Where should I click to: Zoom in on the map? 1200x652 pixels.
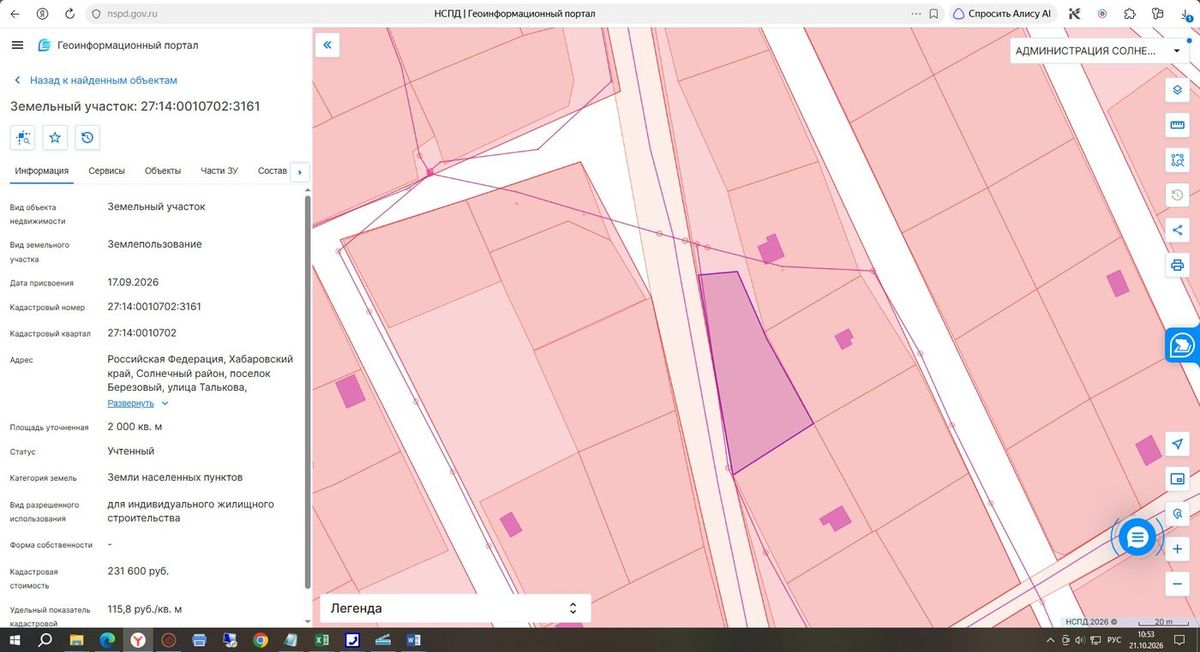click(1177, 549)
